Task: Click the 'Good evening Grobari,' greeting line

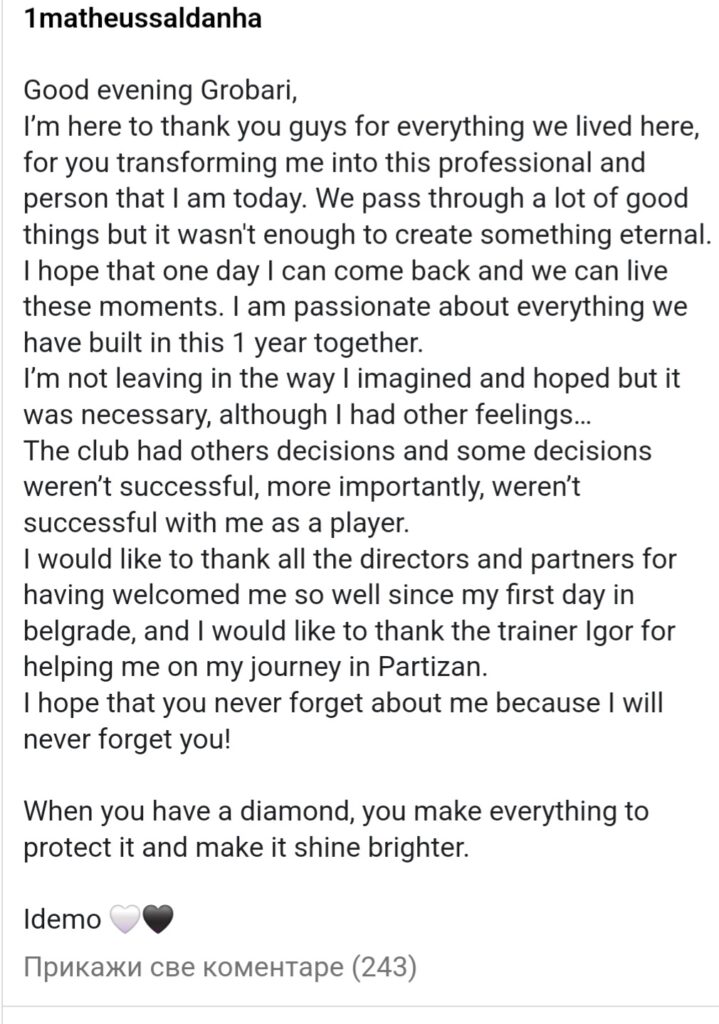Action: (x=161, y=91)
